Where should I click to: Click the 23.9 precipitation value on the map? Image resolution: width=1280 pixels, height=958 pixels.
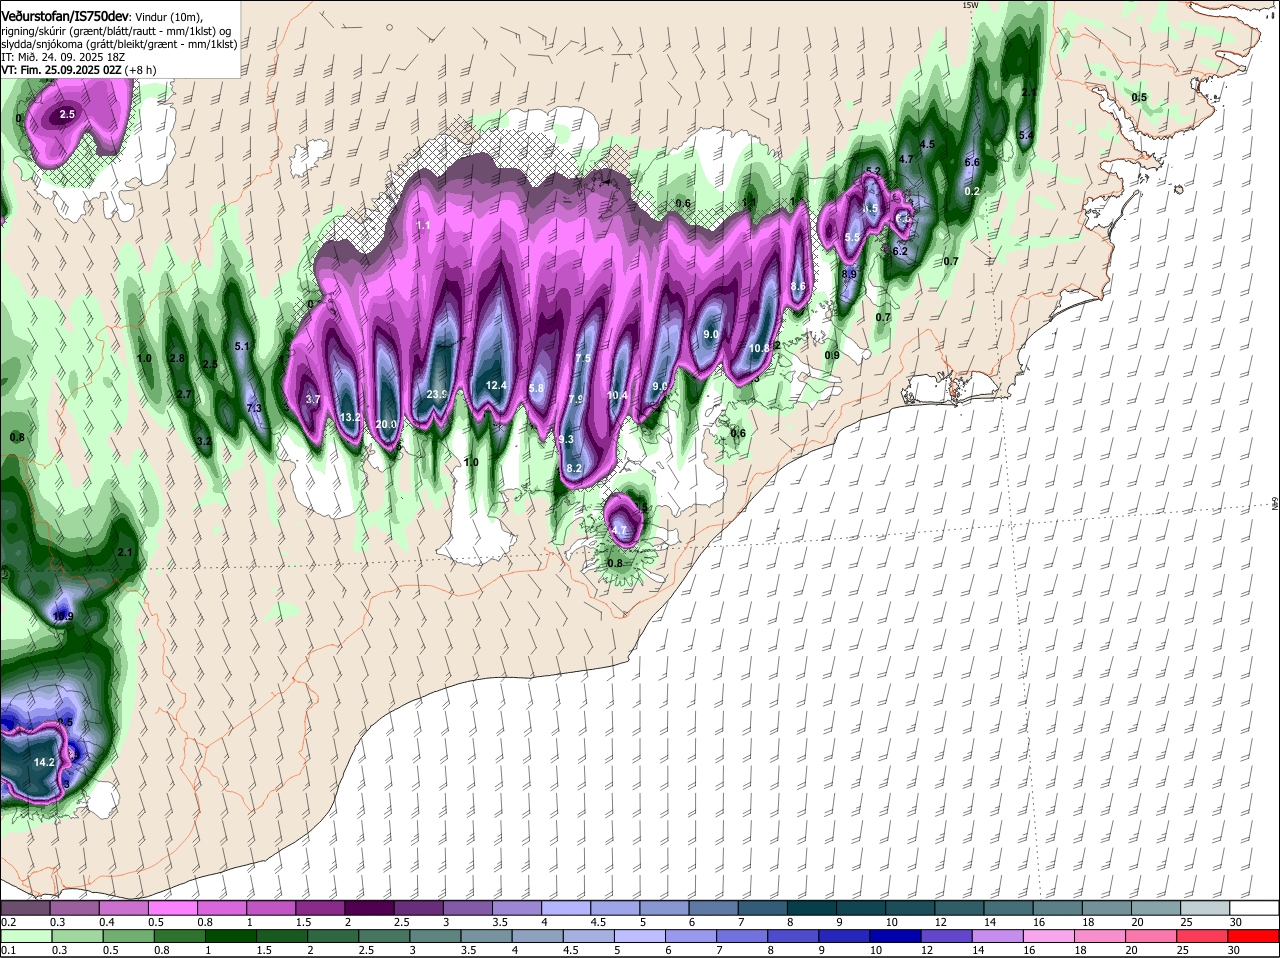point(437,394)
